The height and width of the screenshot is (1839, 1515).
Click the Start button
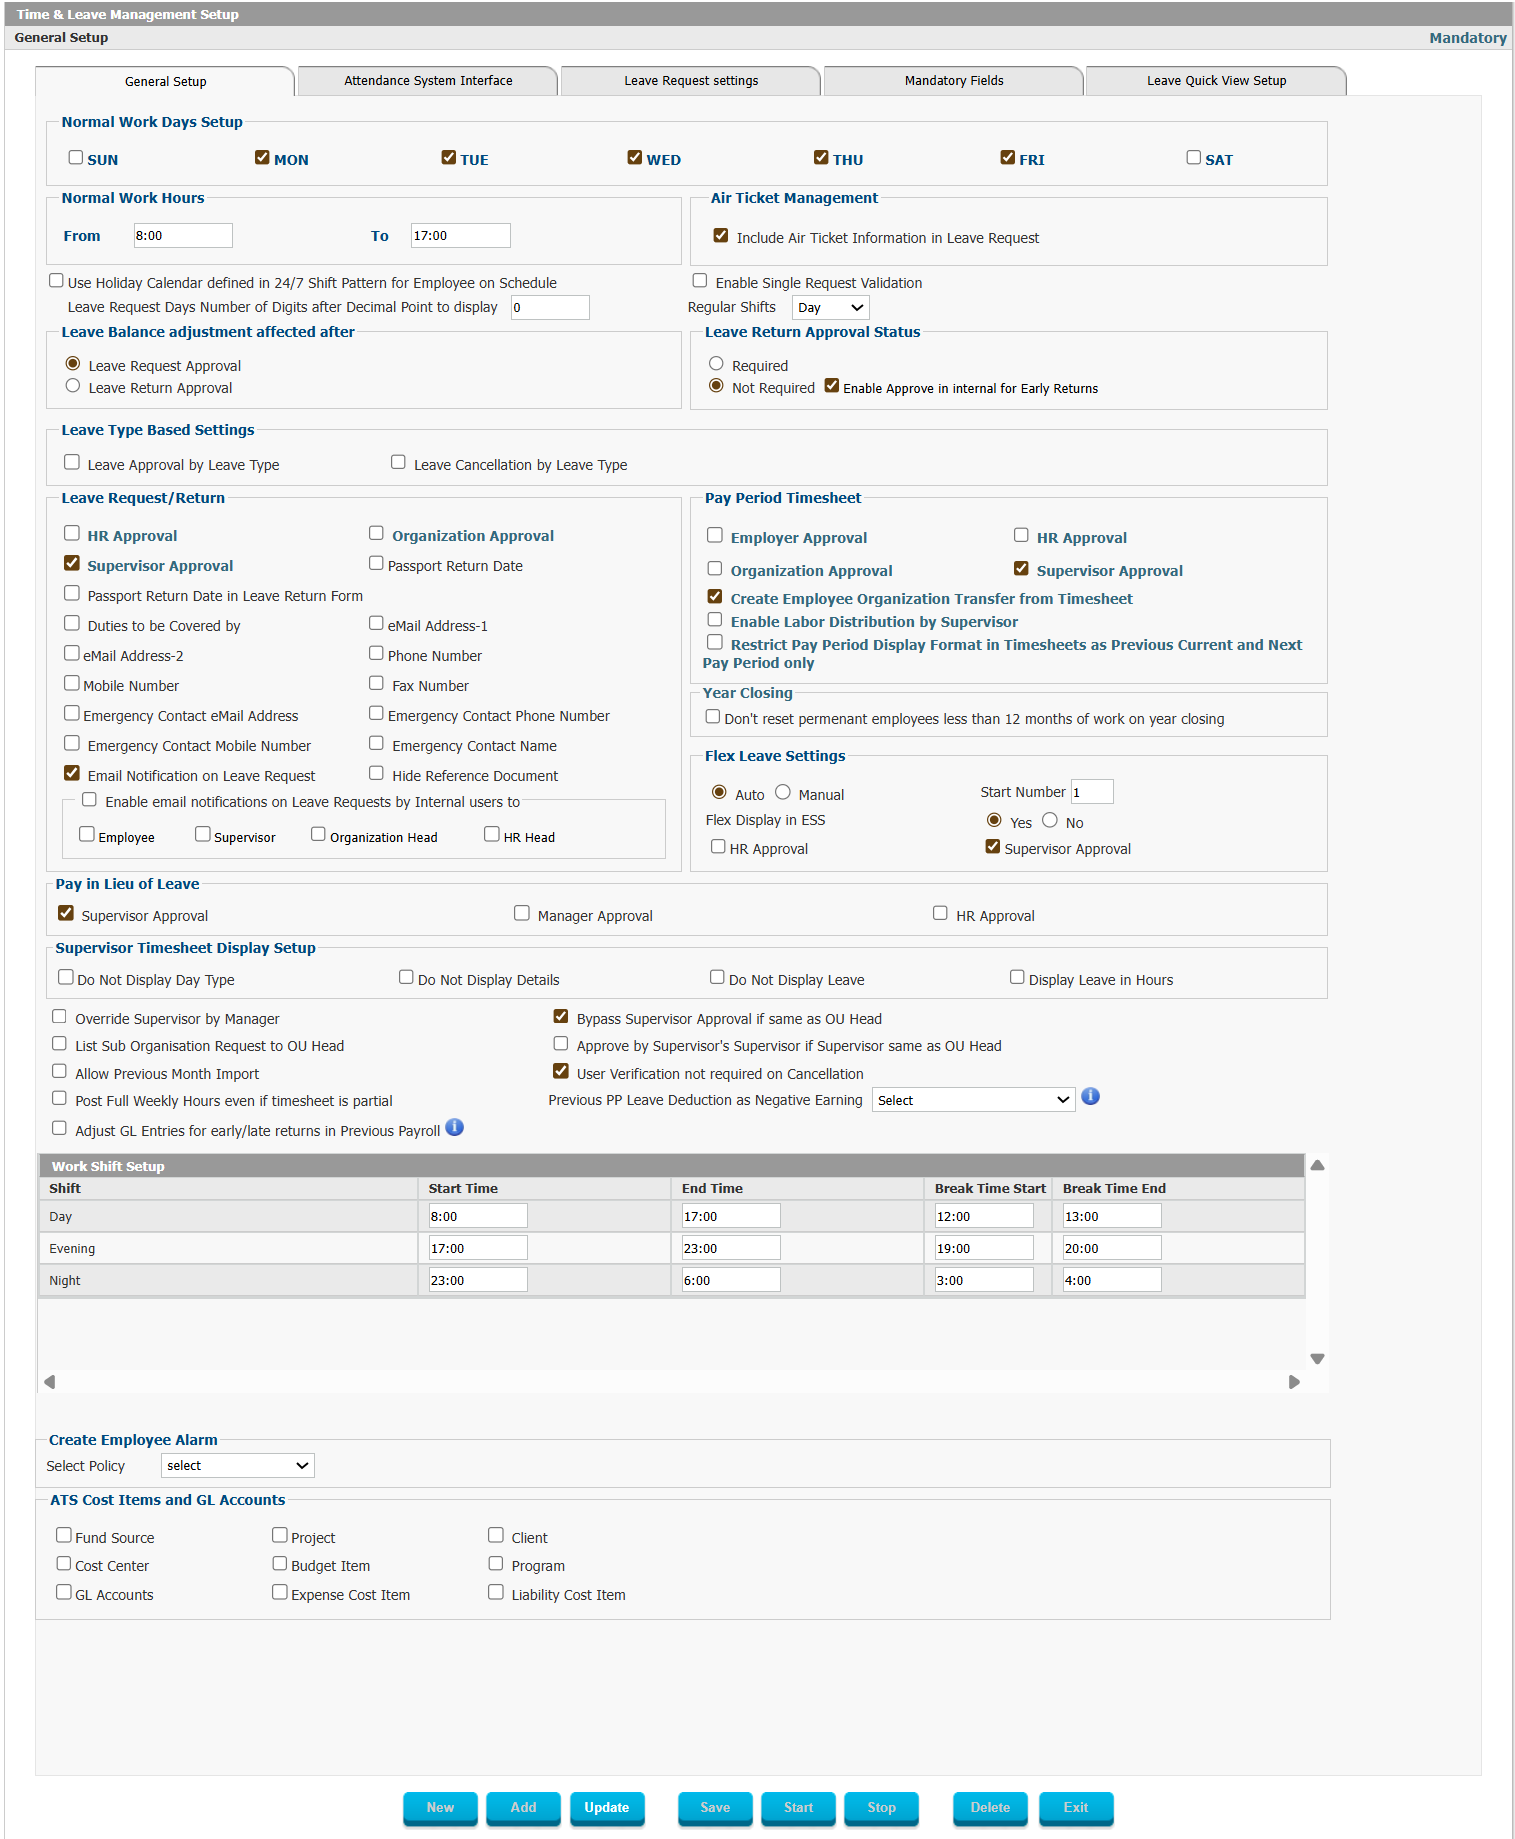[x=798, y=1807]
